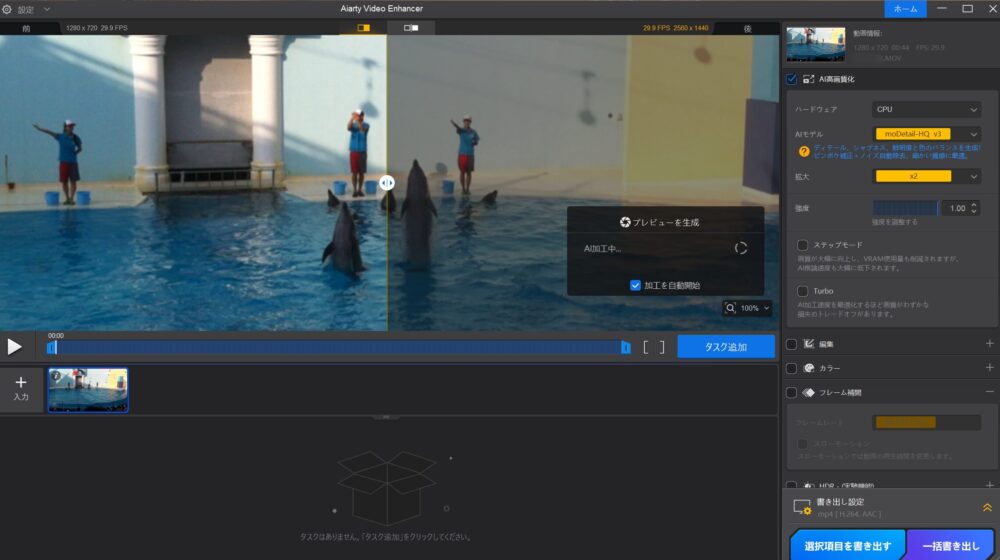Enable the Turbo checkbox
The image size is (1000, 560).
point(803,291)
